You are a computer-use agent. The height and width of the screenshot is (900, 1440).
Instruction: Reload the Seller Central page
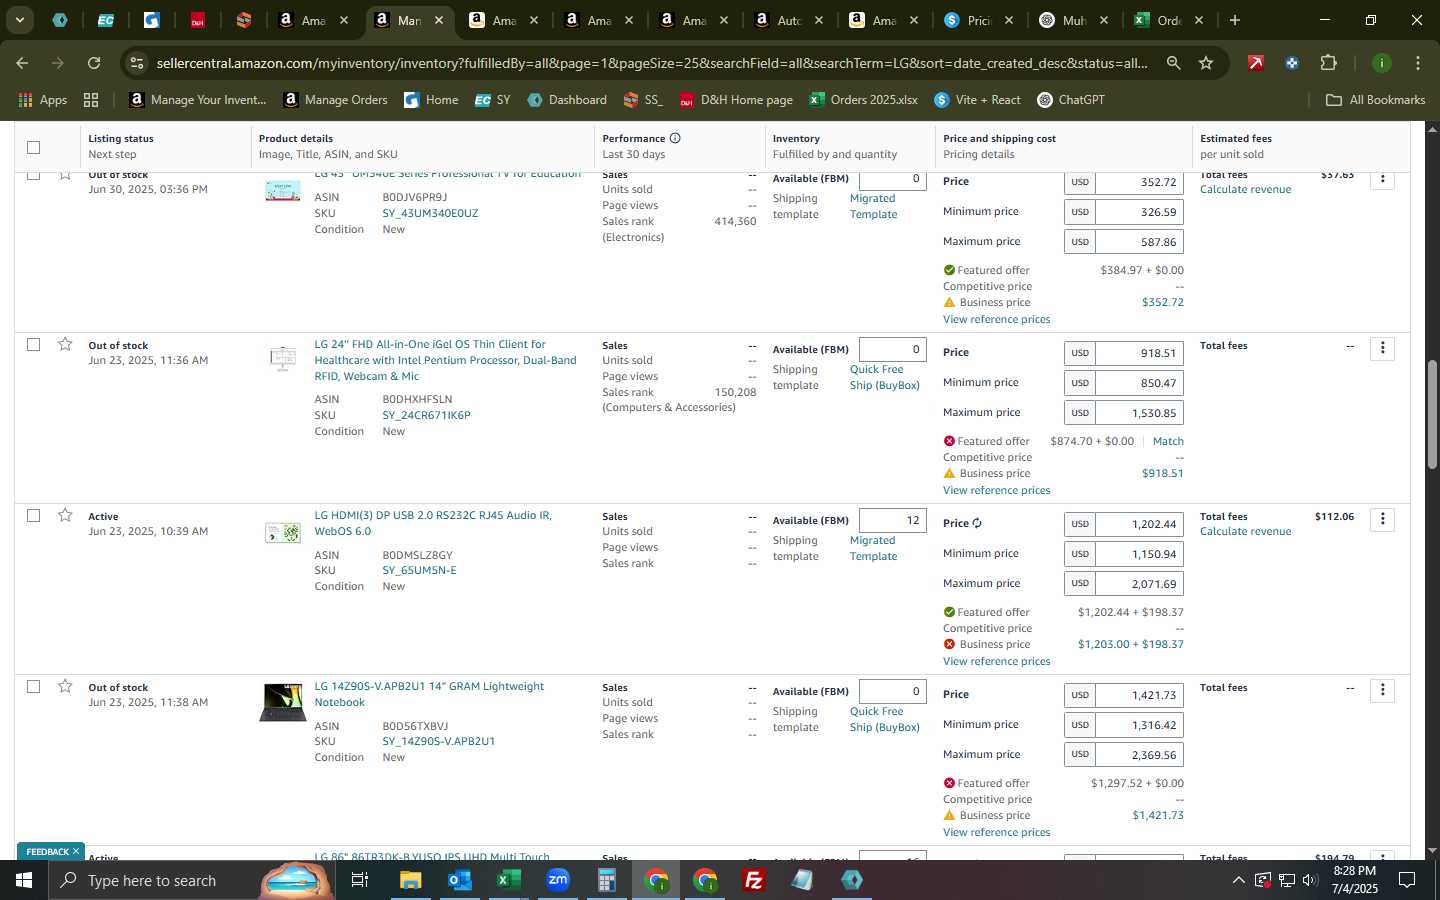94,63
